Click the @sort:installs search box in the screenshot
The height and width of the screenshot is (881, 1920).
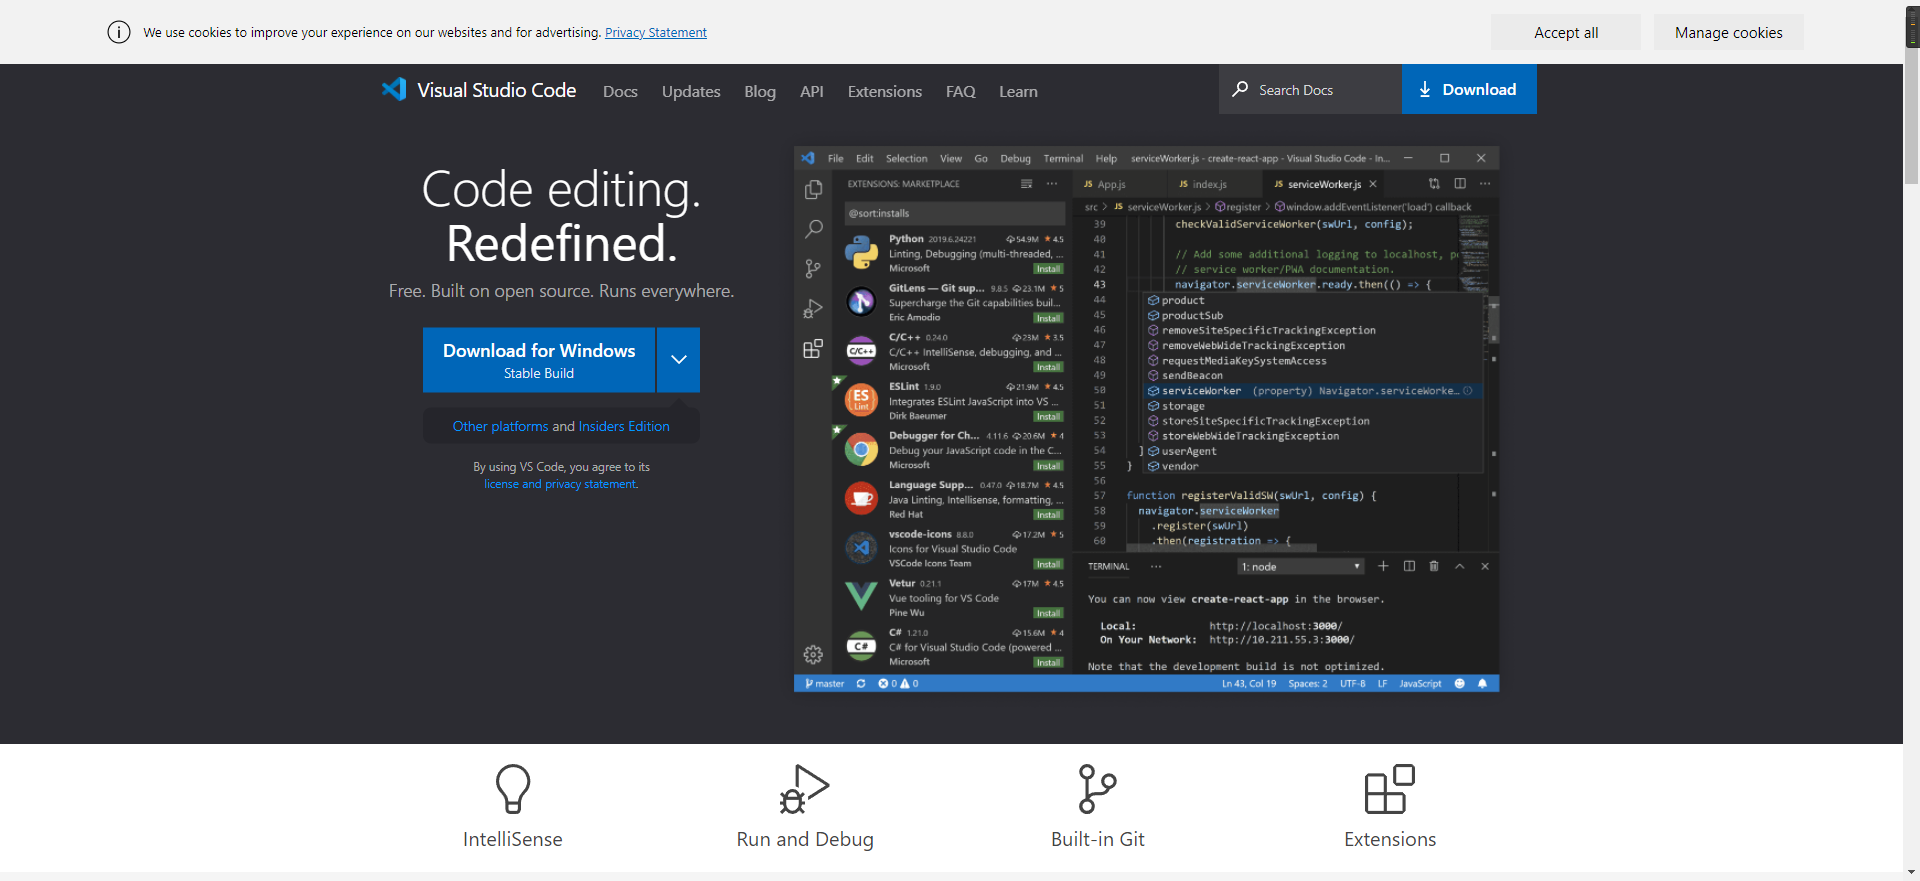(x=955, y=213)
